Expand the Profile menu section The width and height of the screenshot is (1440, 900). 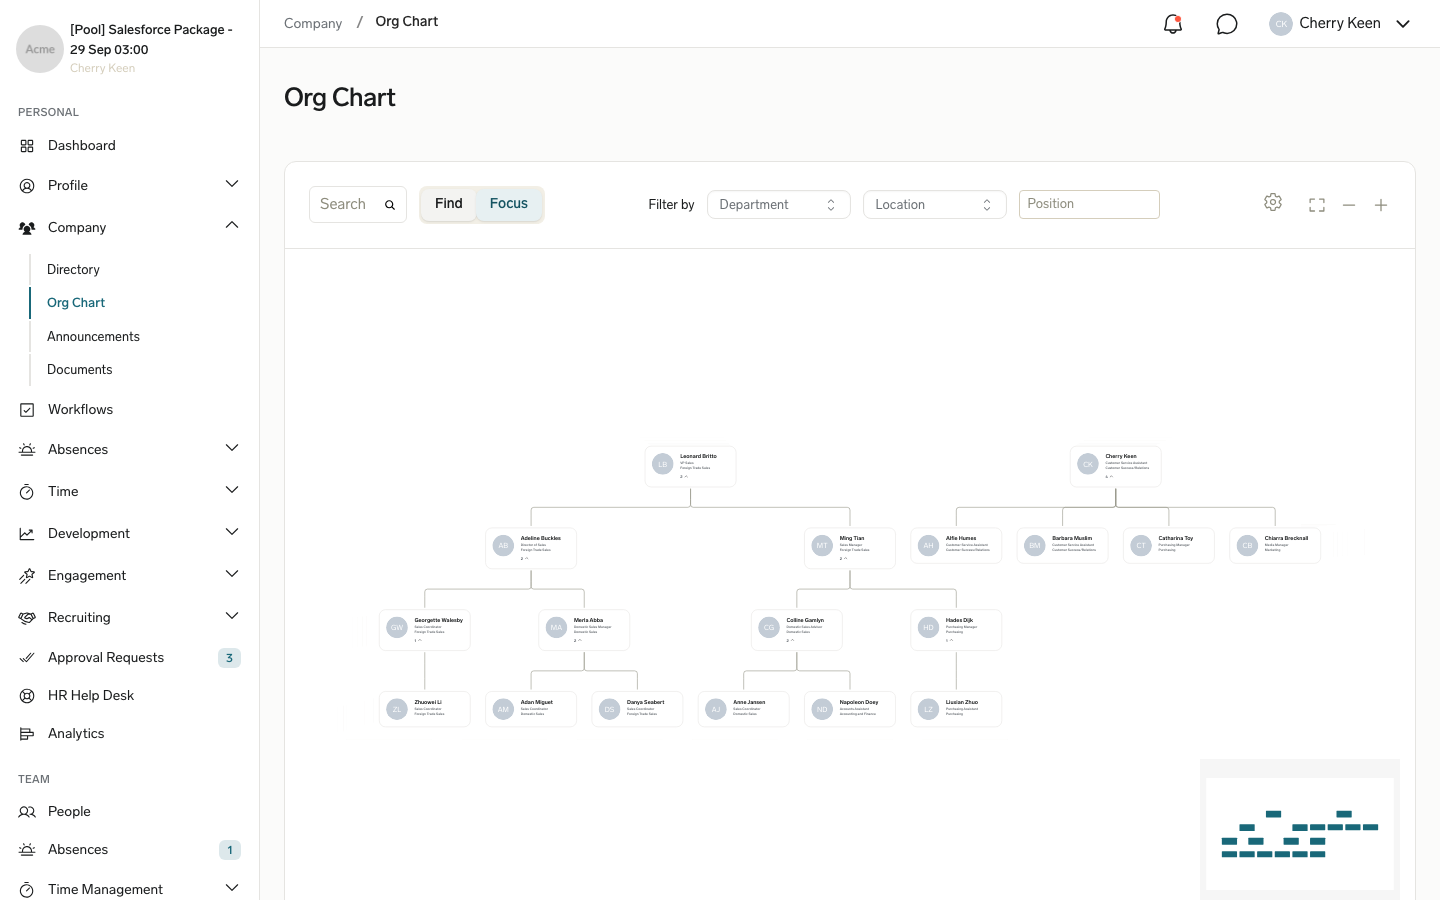coord(232,185)
